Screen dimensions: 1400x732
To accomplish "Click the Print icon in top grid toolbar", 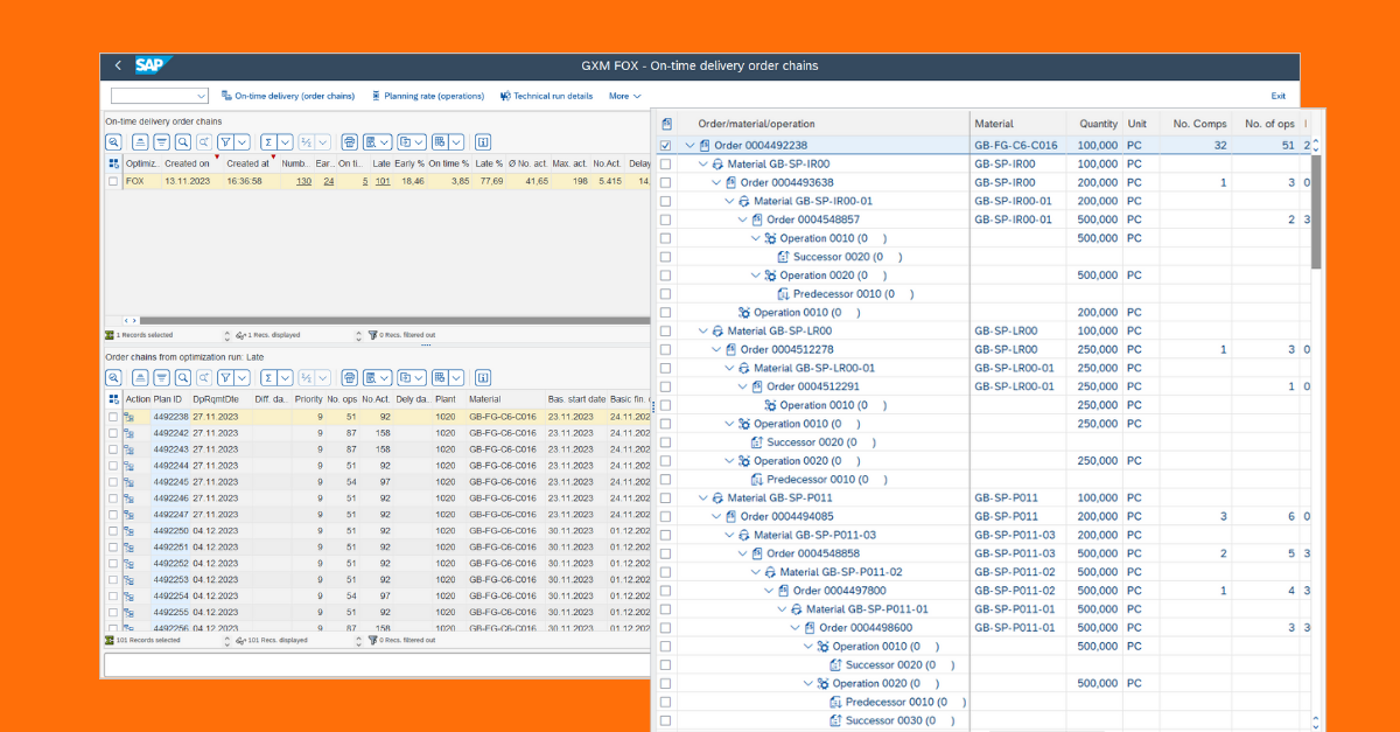I will [x=349, y=142].
